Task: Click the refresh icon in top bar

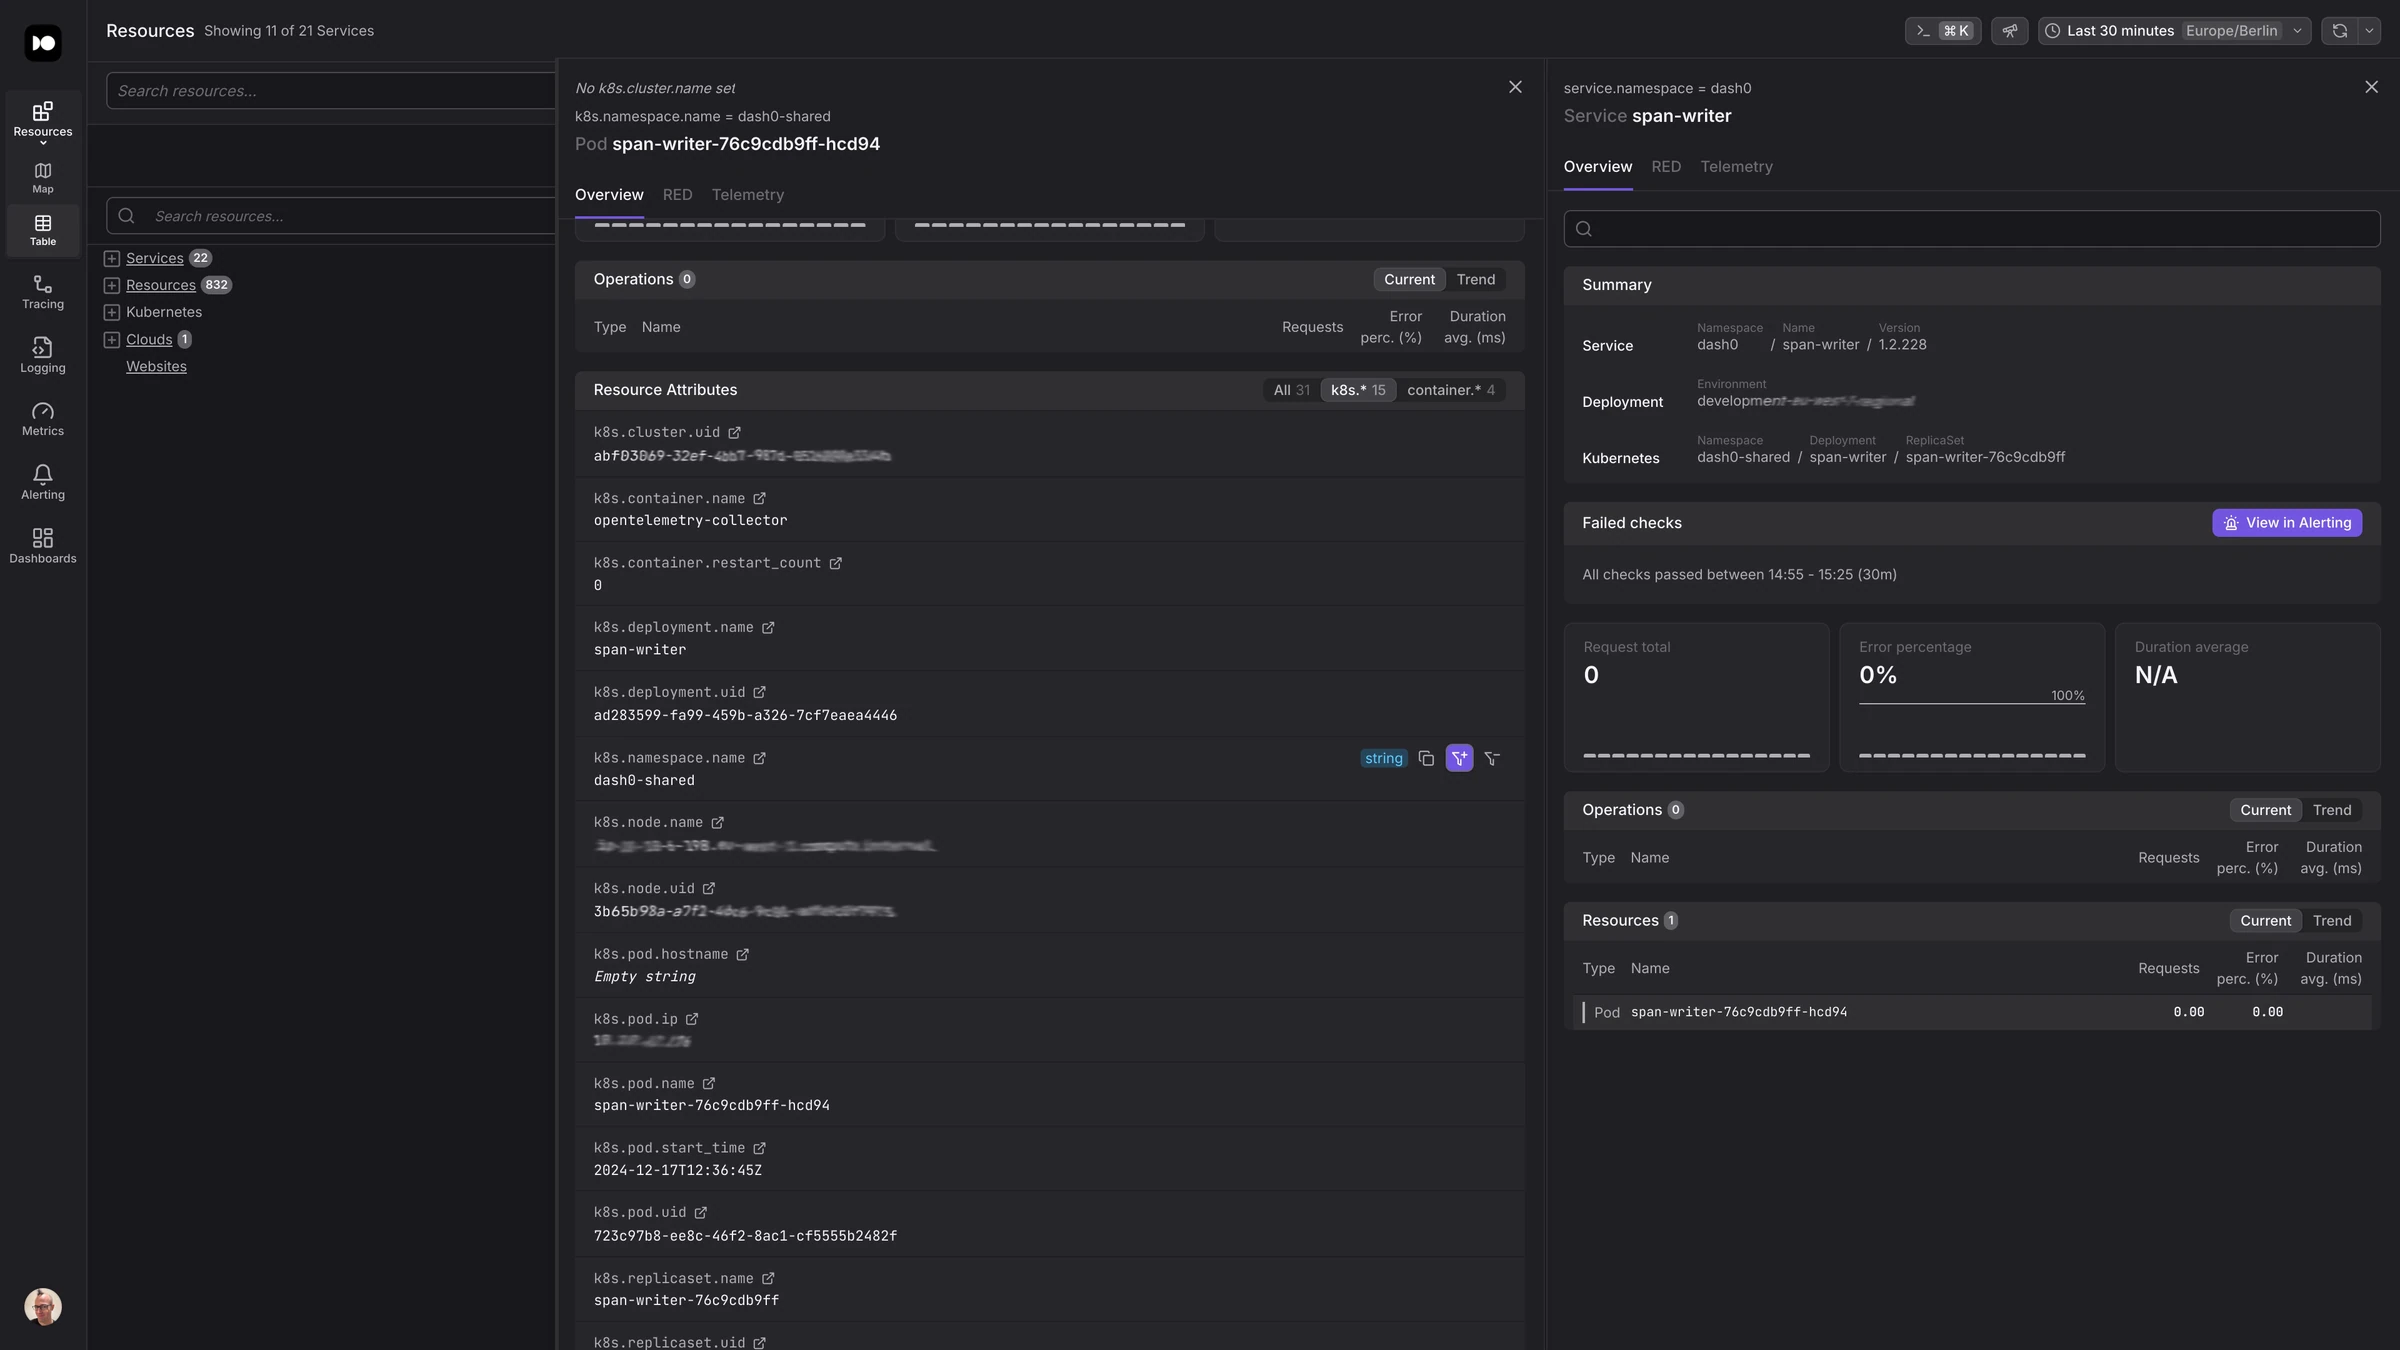Action: [2339, 31]
